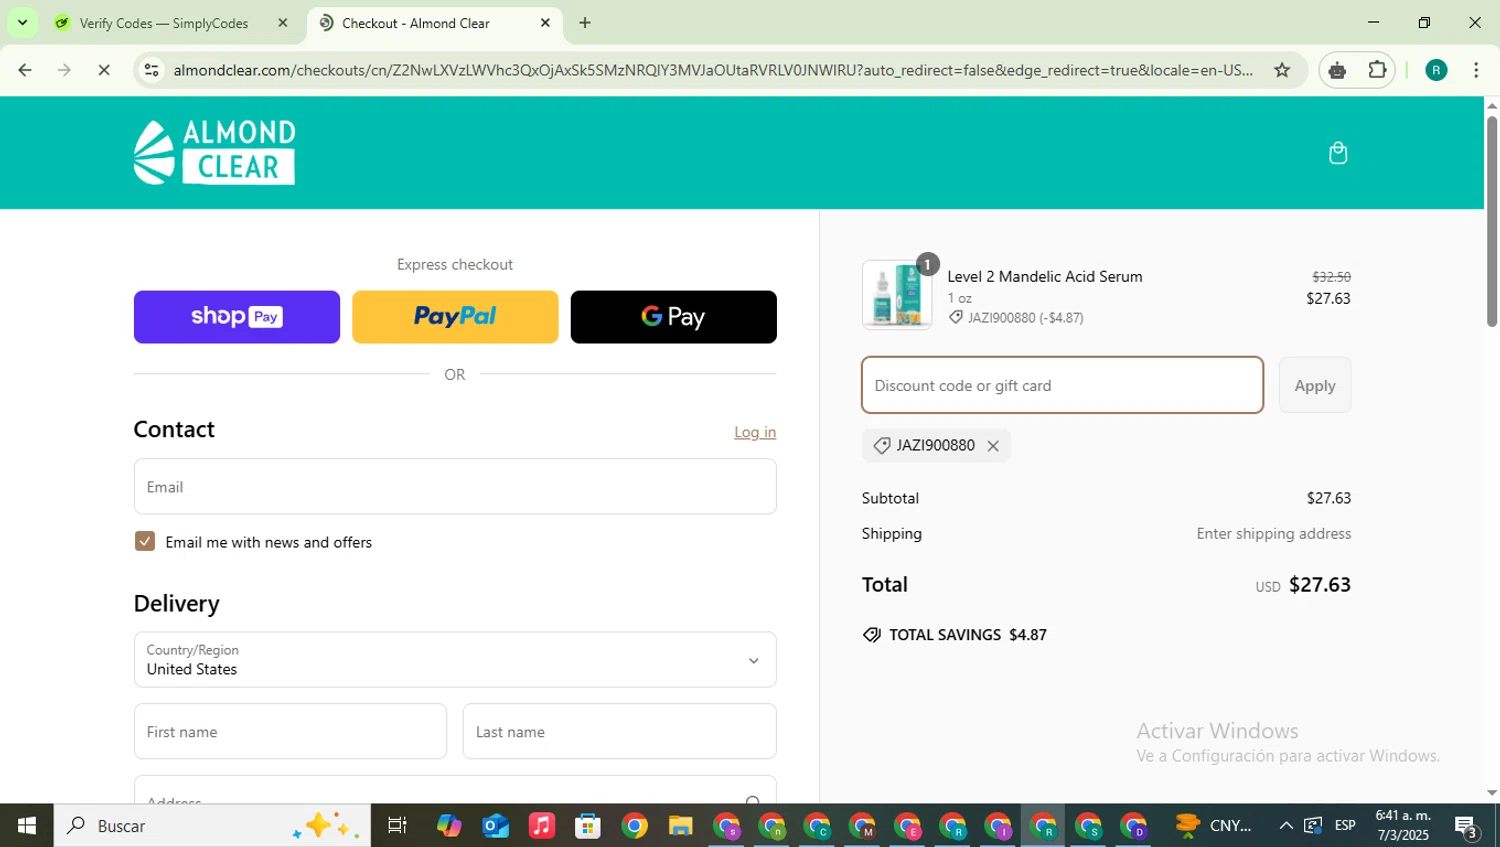Viewport: 1500px width, 847px height.
Task: Open the clock showing 6:41 a. m.
Action: pyautogui.click(x=1403, y=825)
